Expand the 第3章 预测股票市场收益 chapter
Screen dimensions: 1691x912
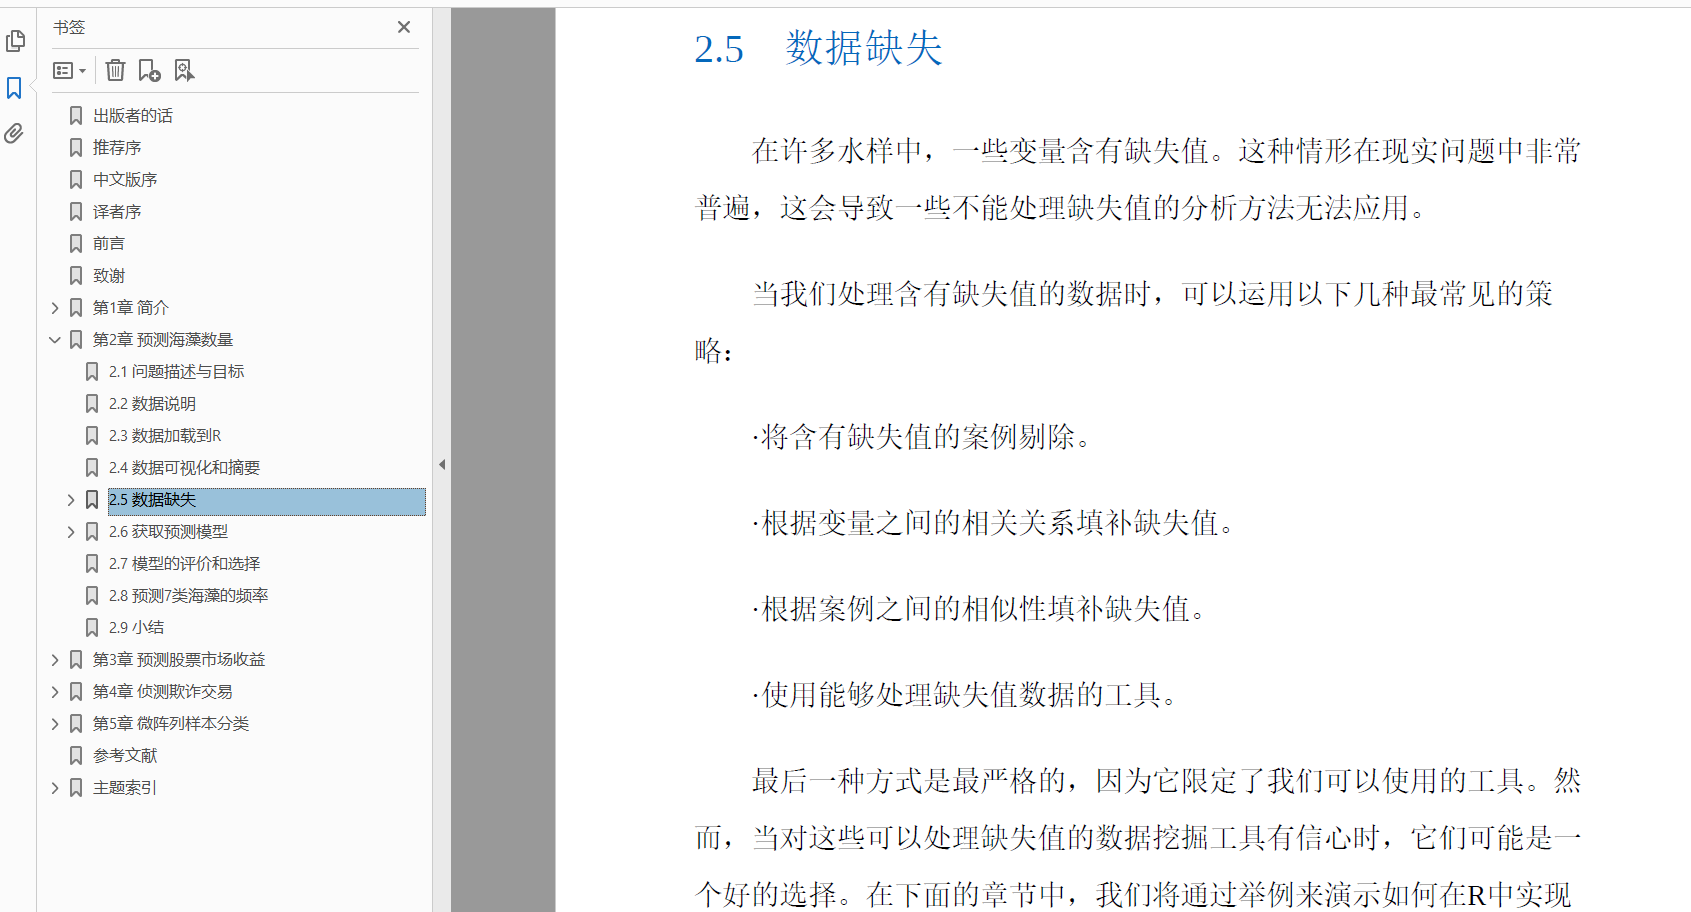[55, 659]
